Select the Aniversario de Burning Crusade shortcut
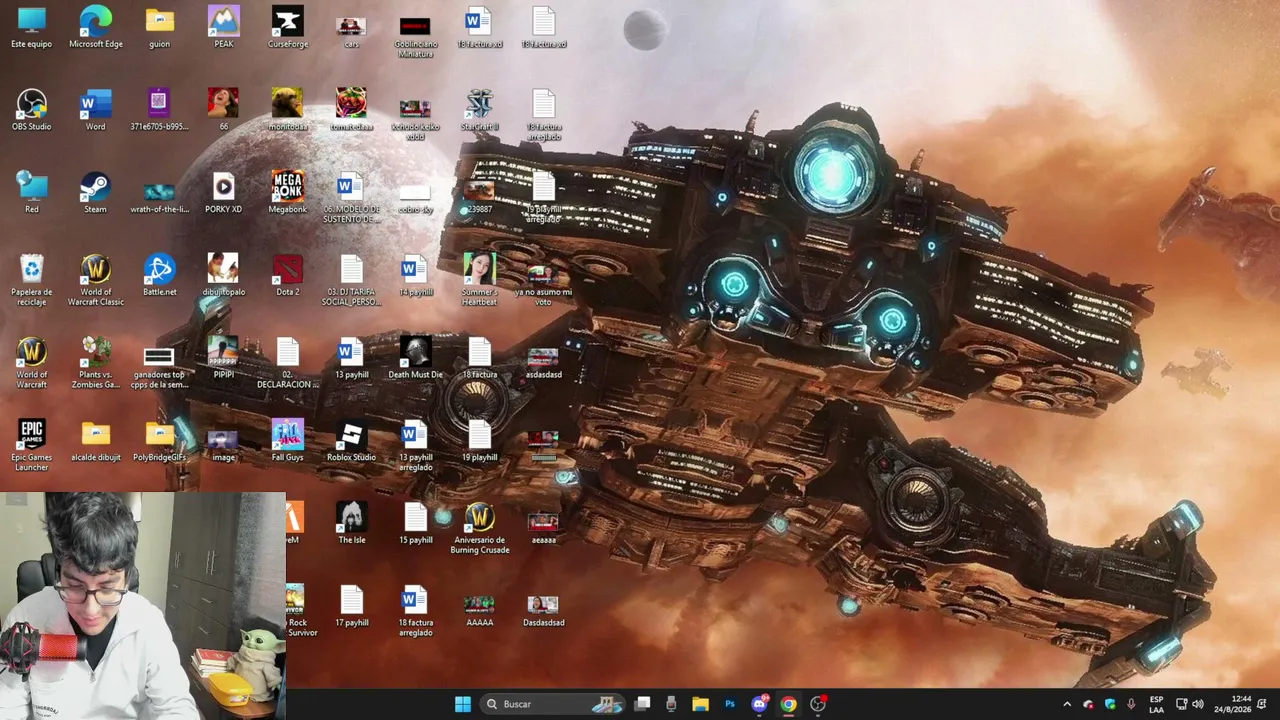Screen dimensions: 1280x720 (x=479, y=528)
